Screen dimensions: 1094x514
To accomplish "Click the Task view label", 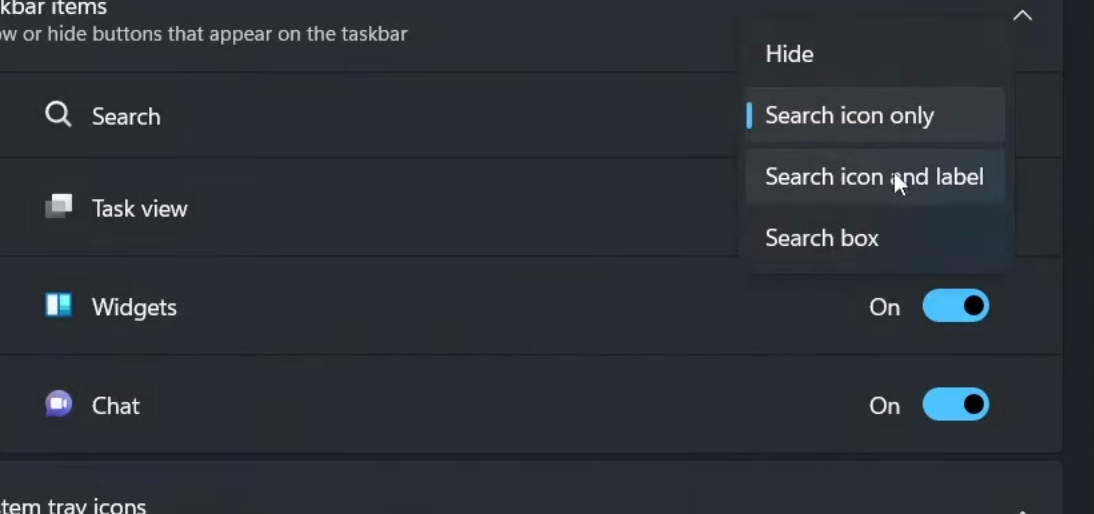I will pyautogui.click(x=139, y=208).
